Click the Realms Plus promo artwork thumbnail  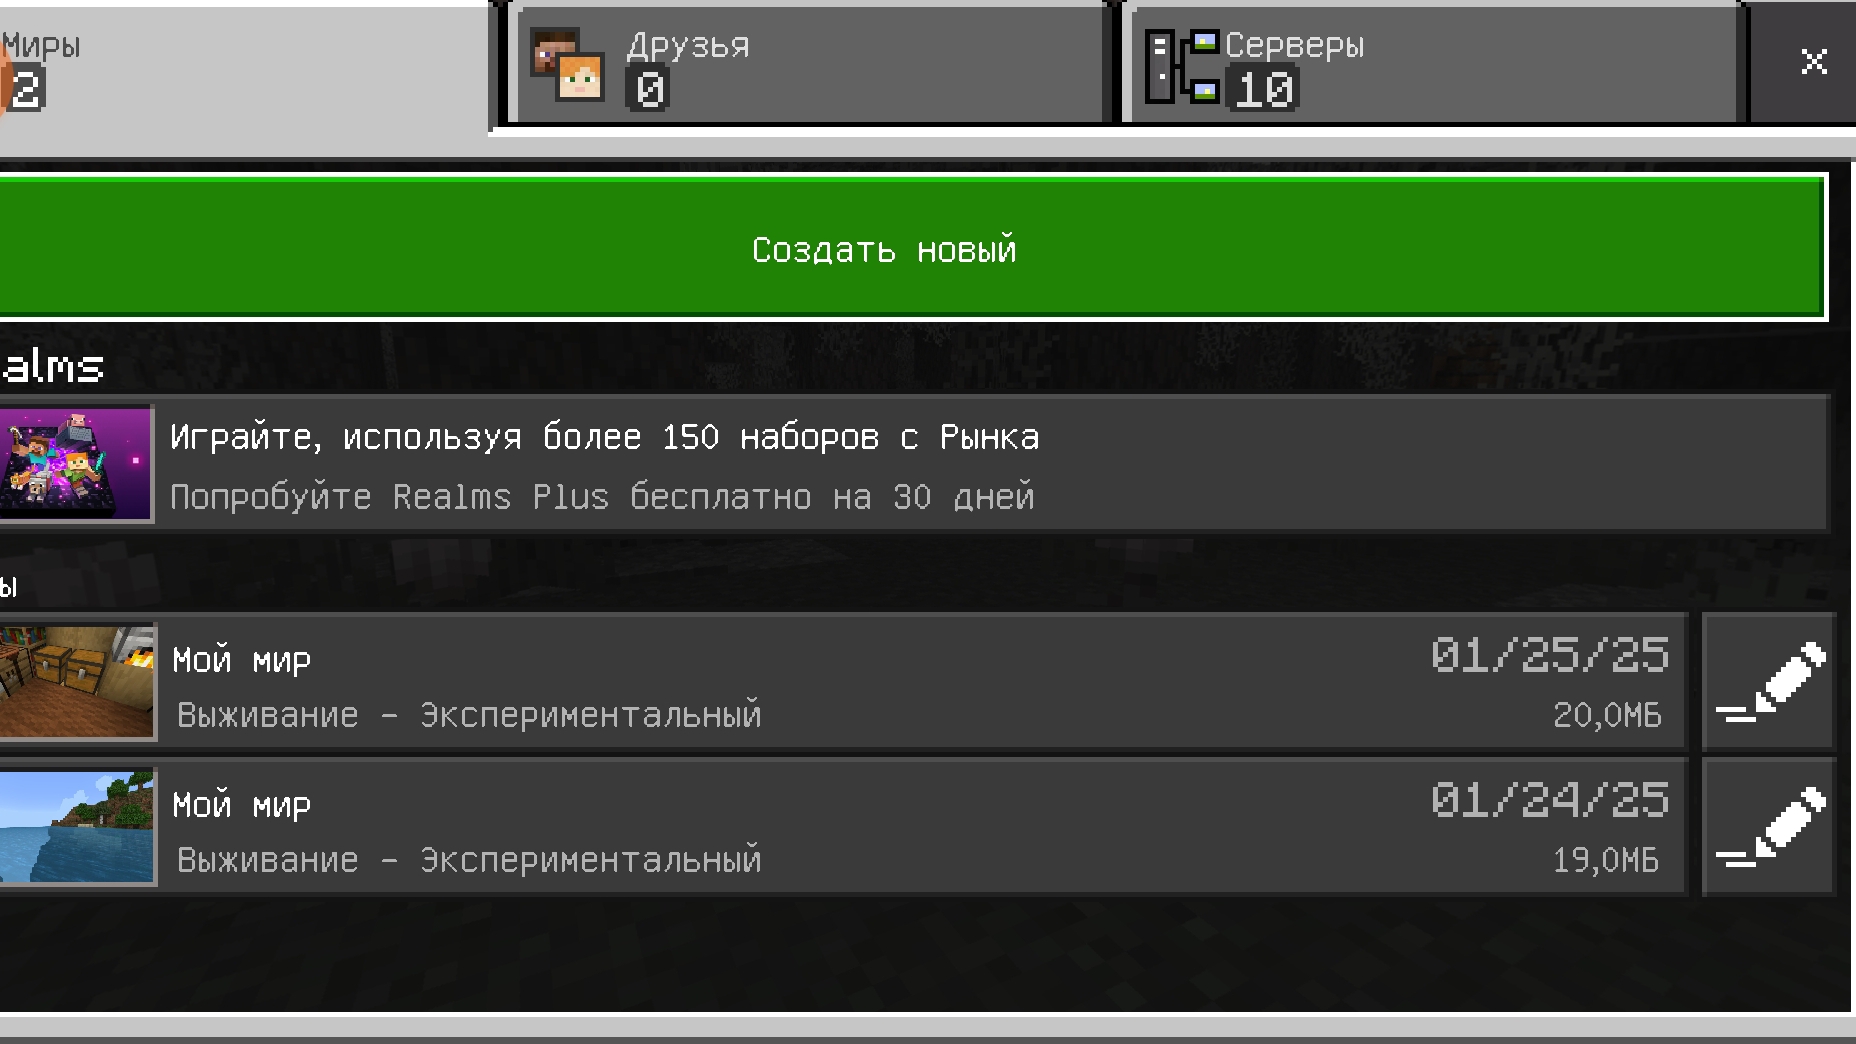pos(76,463)
